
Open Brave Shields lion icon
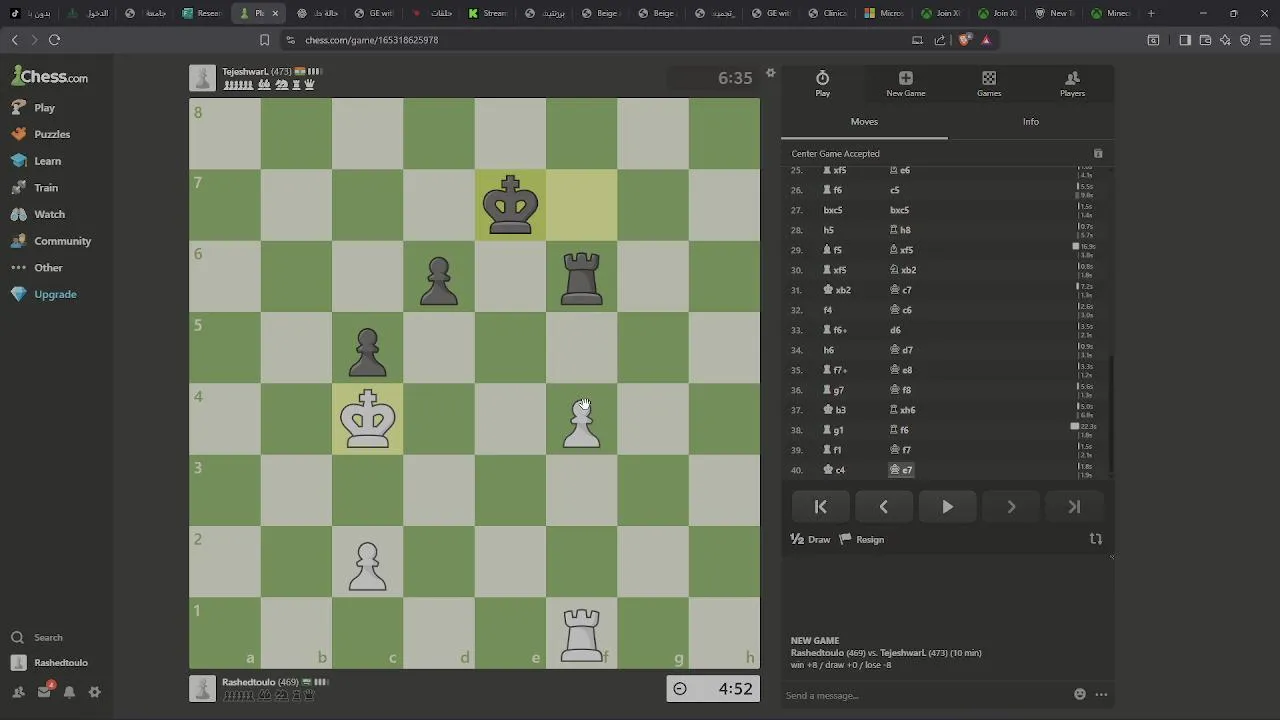pyautogui.click(x=964, y=40)
